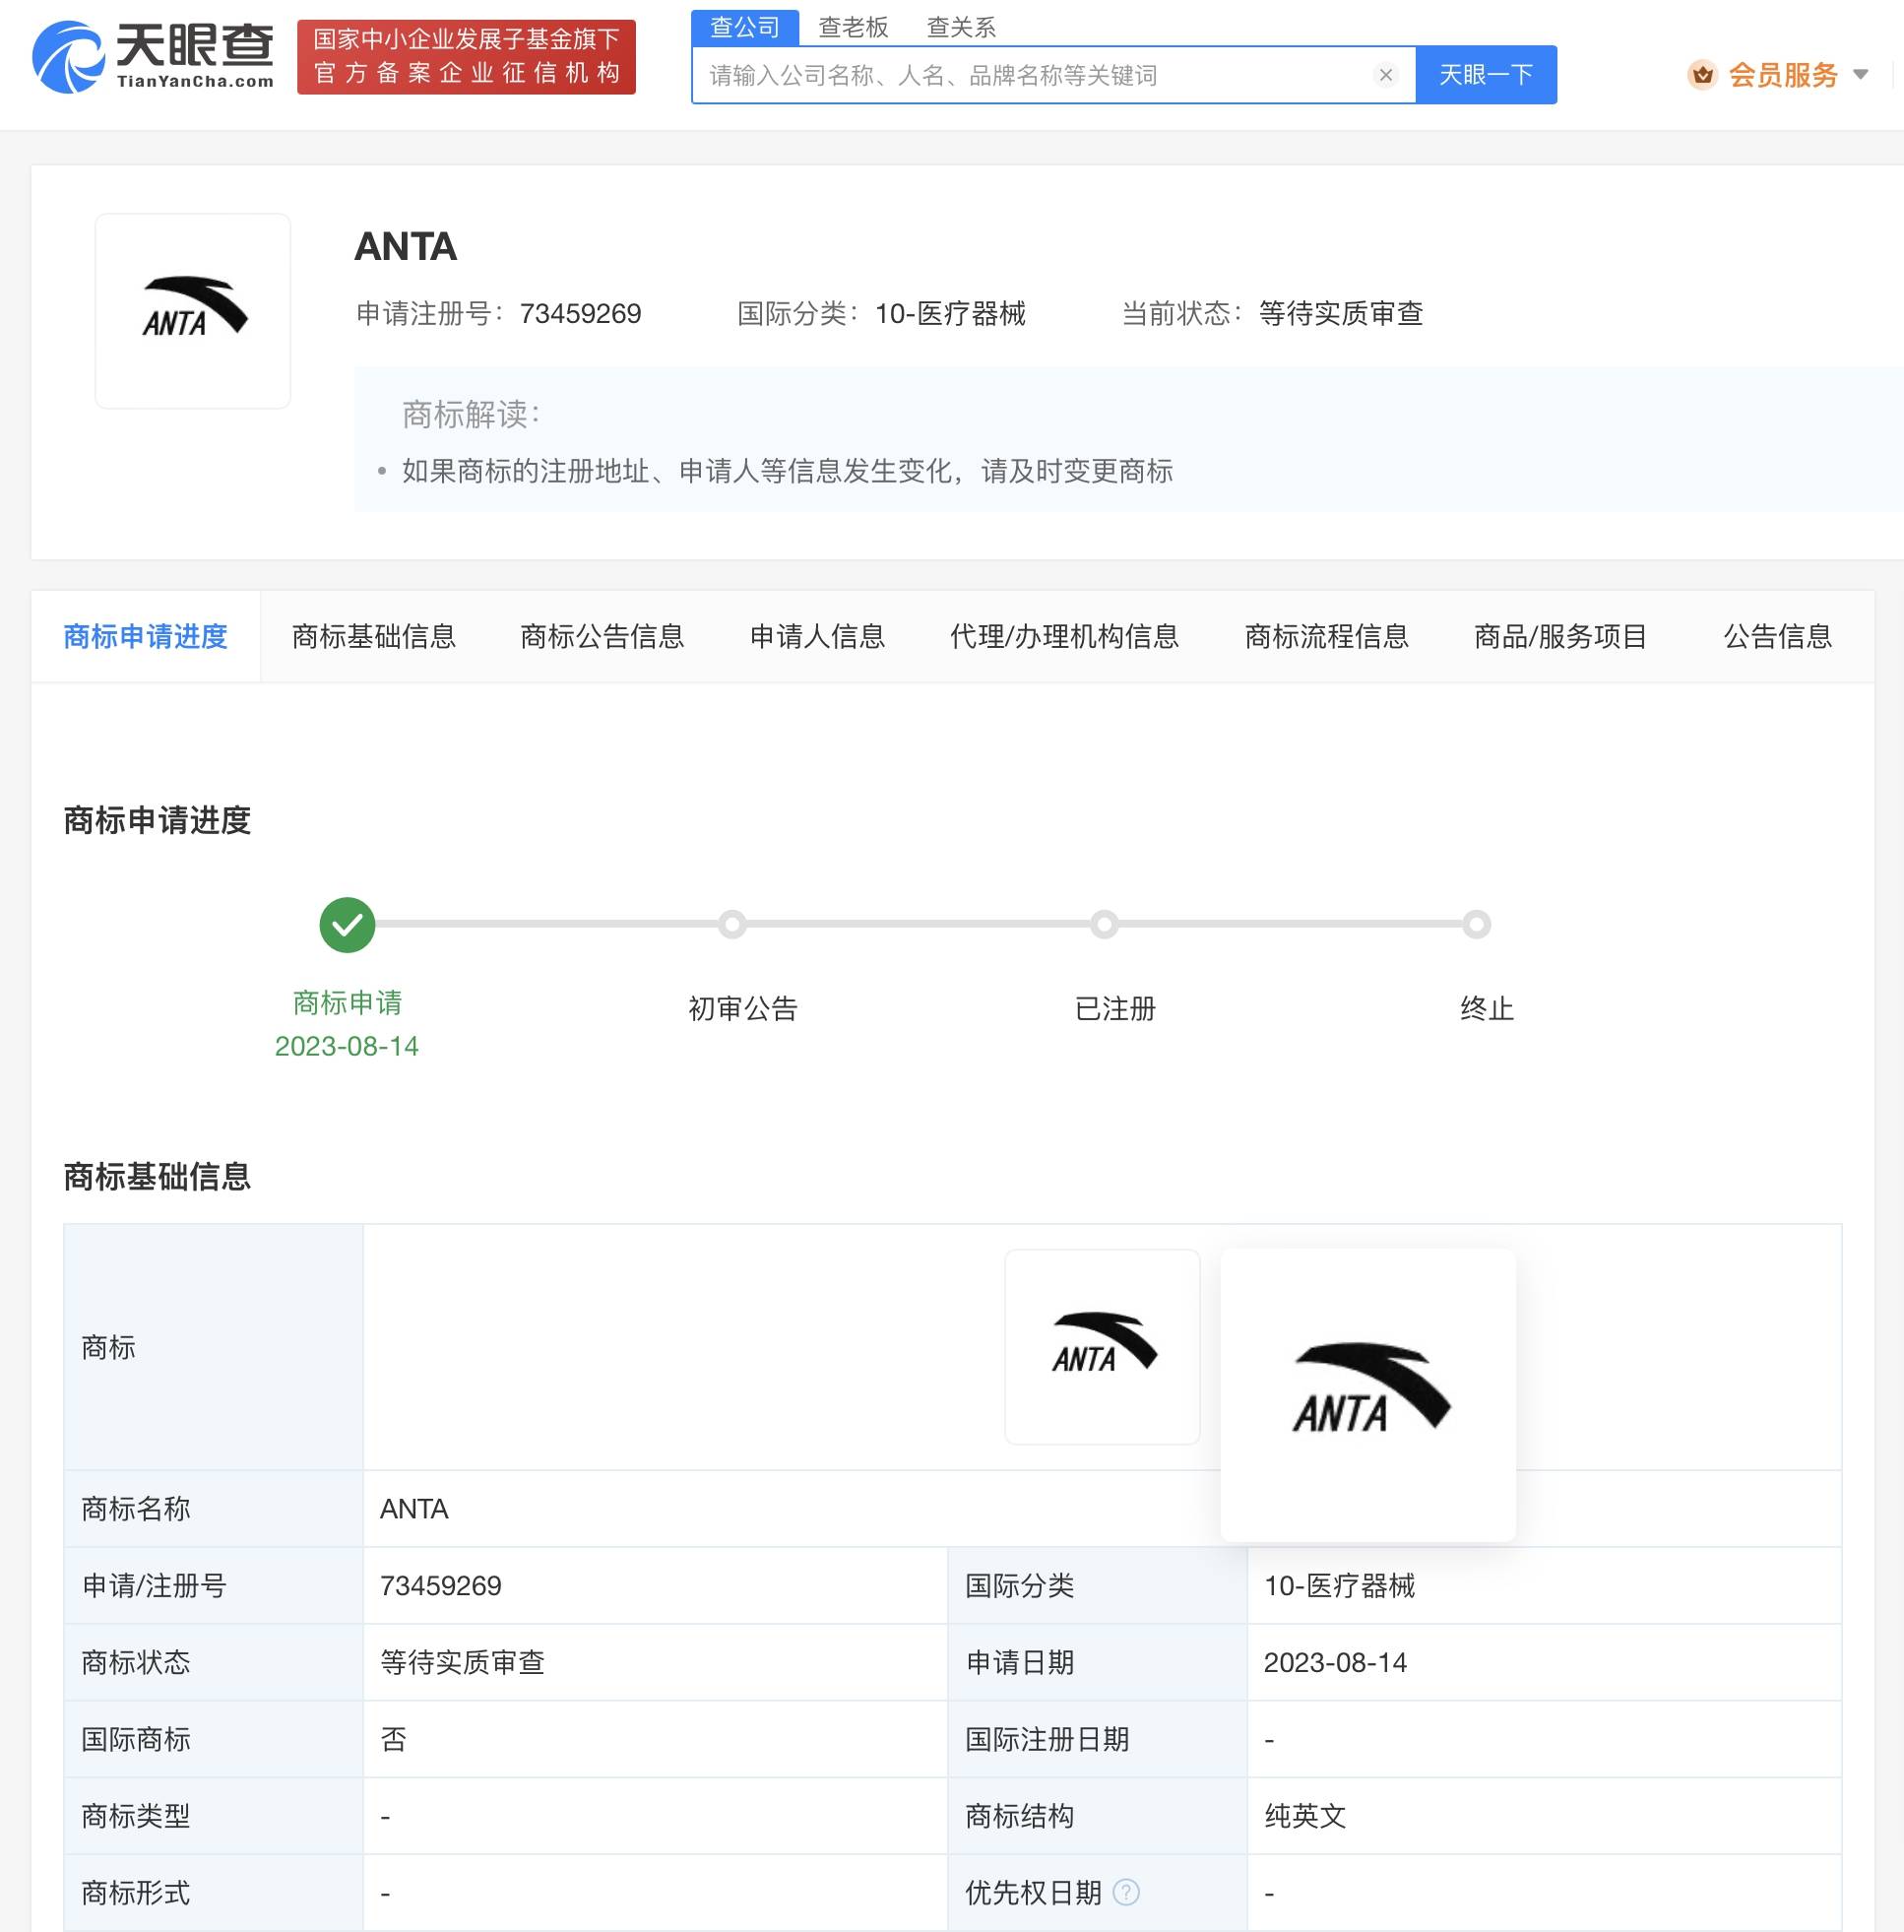Click the TianYanCha logo icon
The image size is (1904, 1932).
(x=68, y=57)
